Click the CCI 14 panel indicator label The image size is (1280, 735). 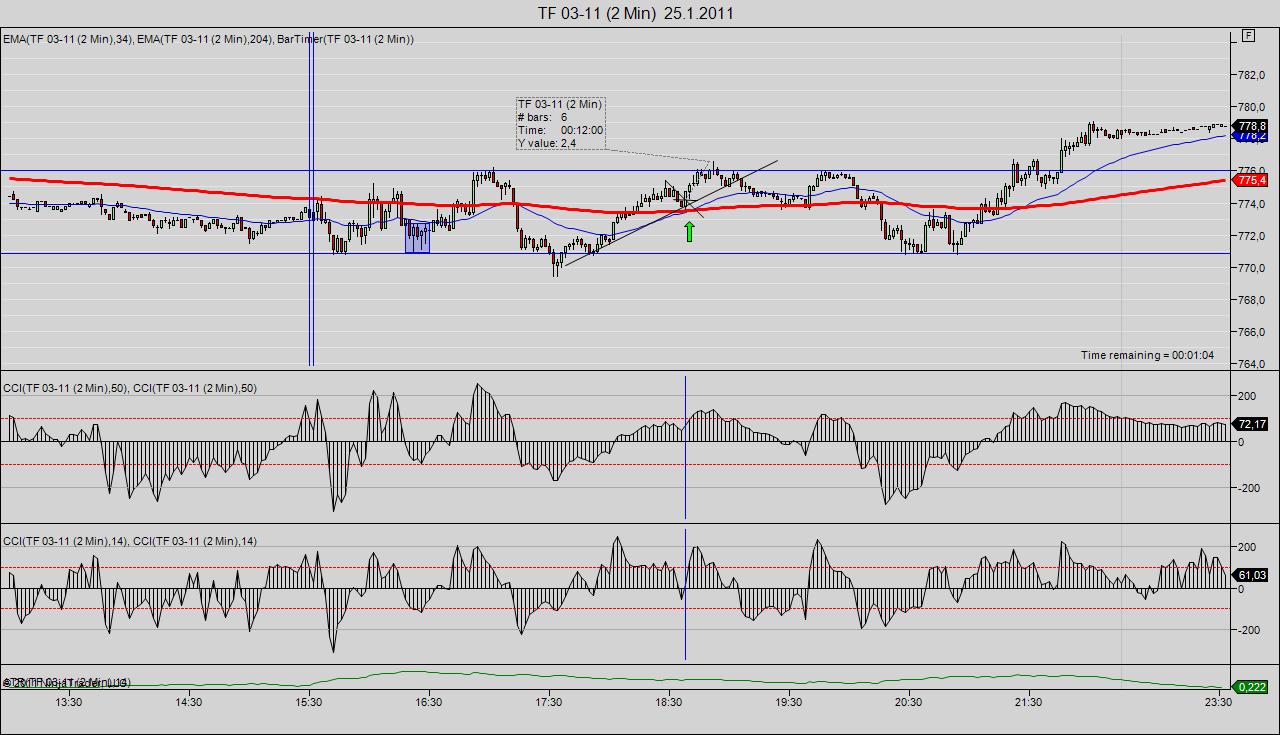pyautogui.click(x=130, y=541)
